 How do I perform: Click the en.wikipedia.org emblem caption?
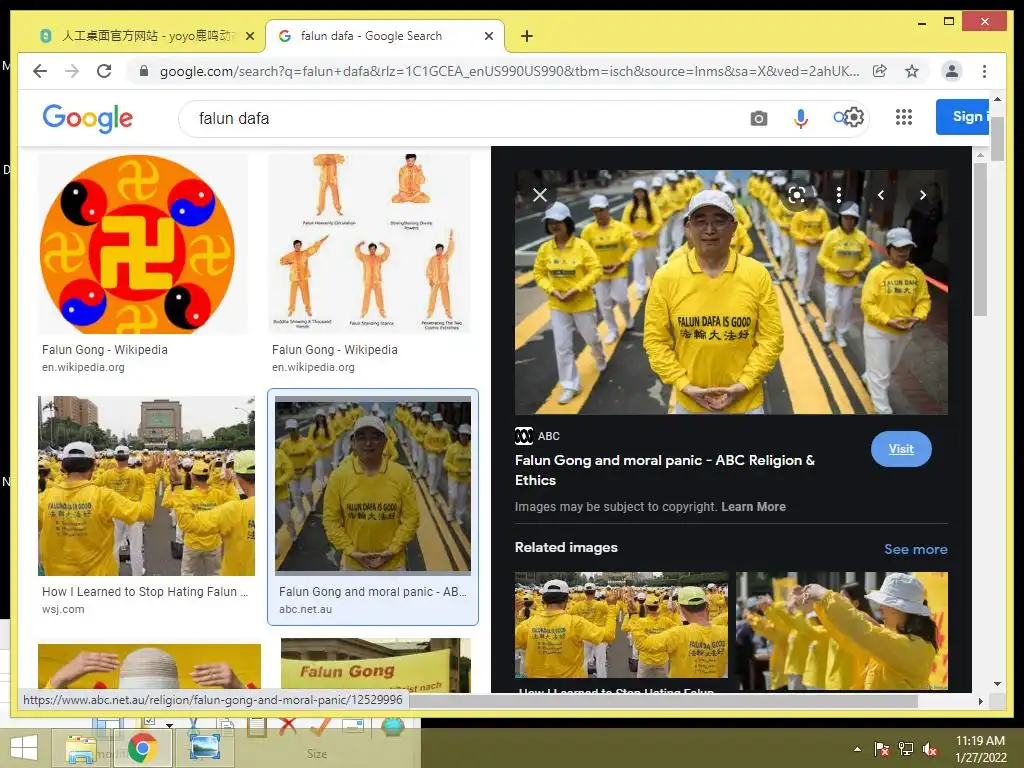(x=83, y=367)
